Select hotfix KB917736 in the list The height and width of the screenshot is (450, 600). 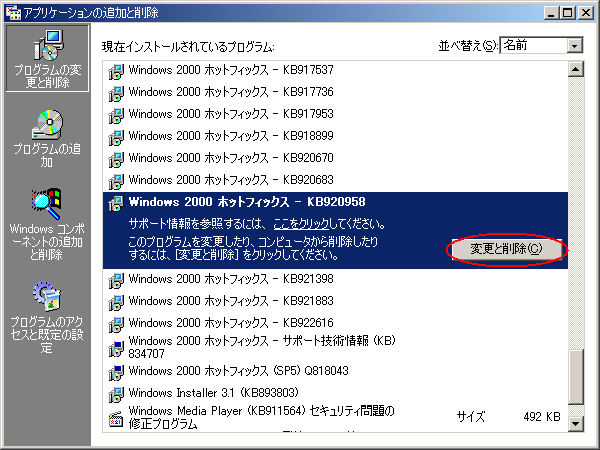231,92
